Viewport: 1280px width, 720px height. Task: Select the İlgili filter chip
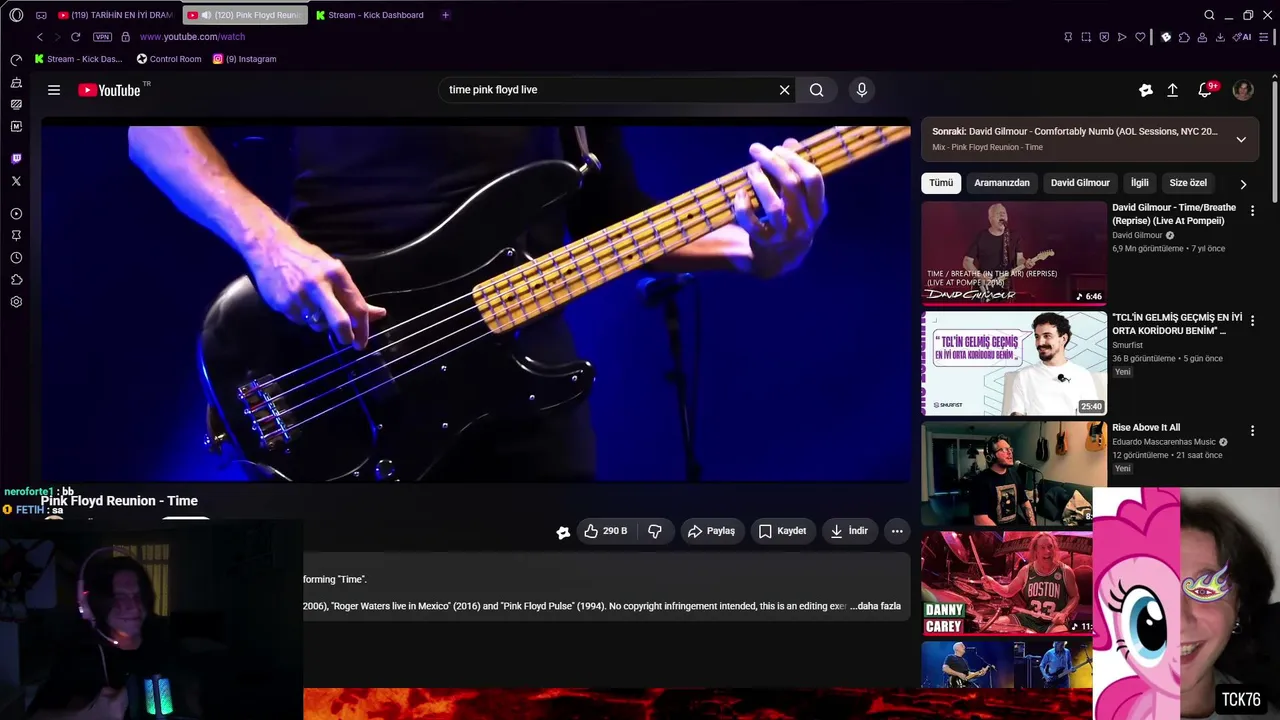1140,183
